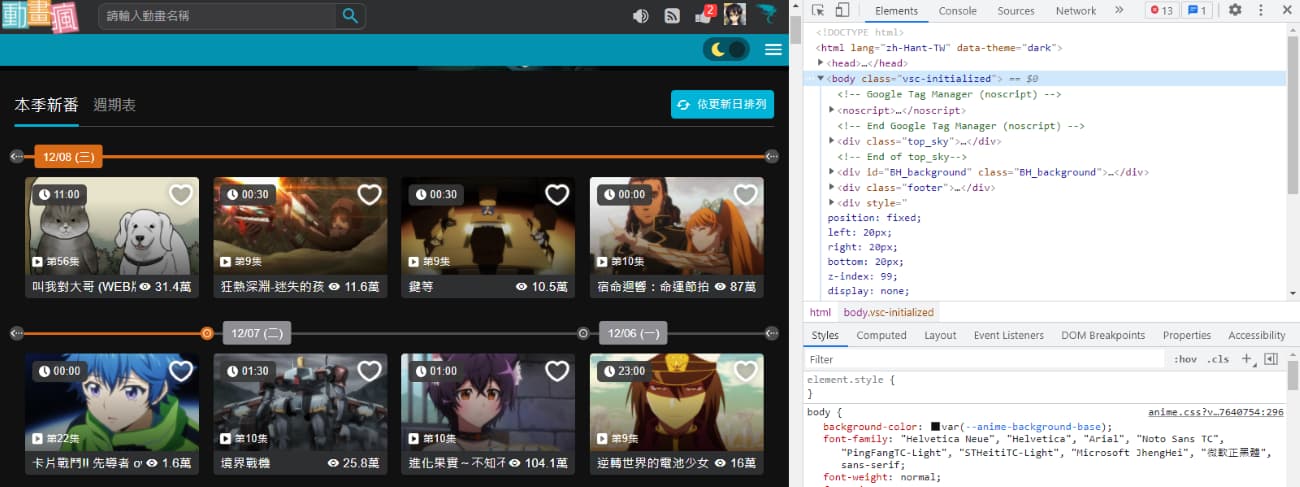
Task: Favorite 逆轉世界的電池少女 with heart icon
Action: [746, 371]
